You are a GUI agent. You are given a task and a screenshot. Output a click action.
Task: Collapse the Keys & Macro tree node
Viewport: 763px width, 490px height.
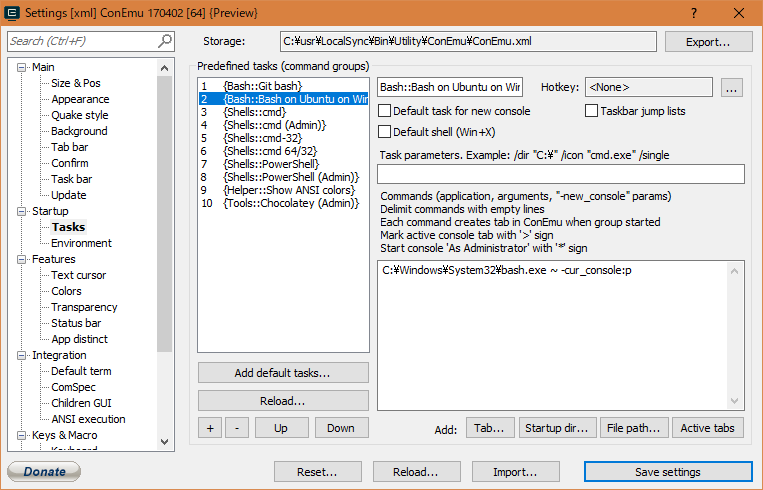coord(21,435)
